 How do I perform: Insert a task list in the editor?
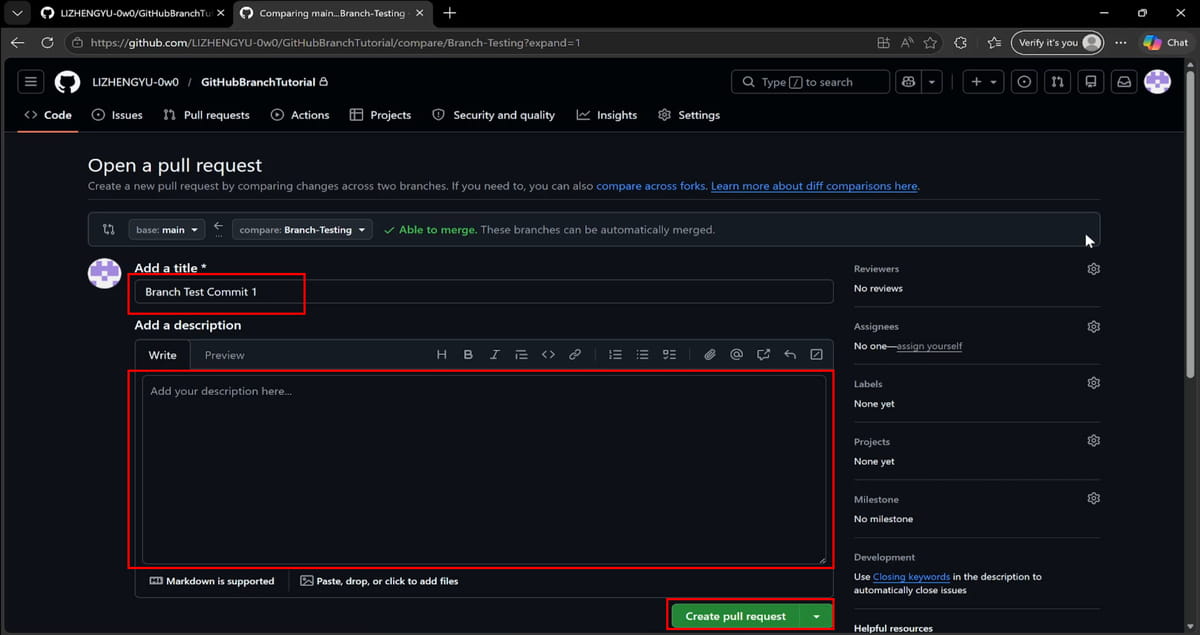click(x=669, y=354)
